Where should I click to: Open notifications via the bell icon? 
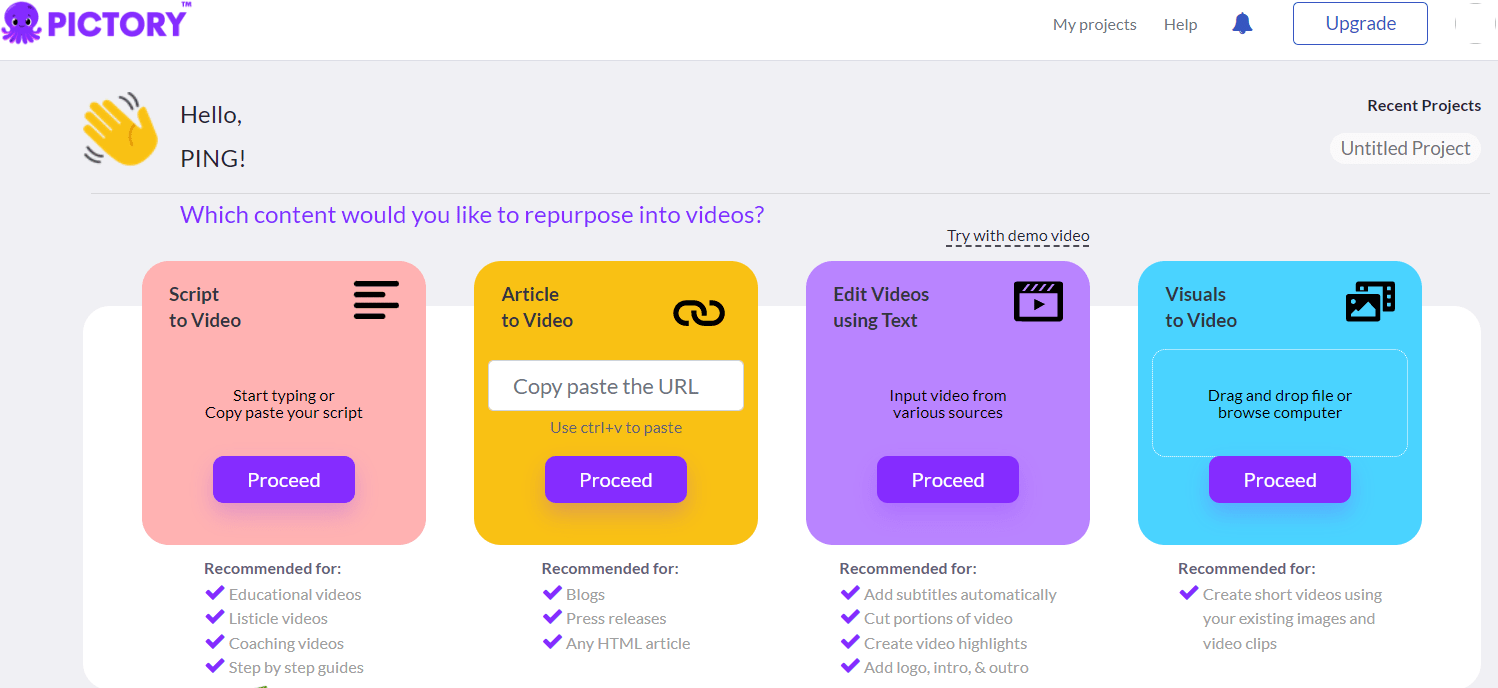1241,22
